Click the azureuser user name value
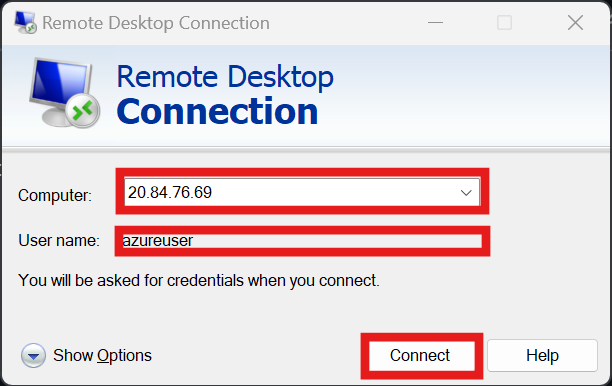Viewport: 612px width, 386px height. coord(158,240)
